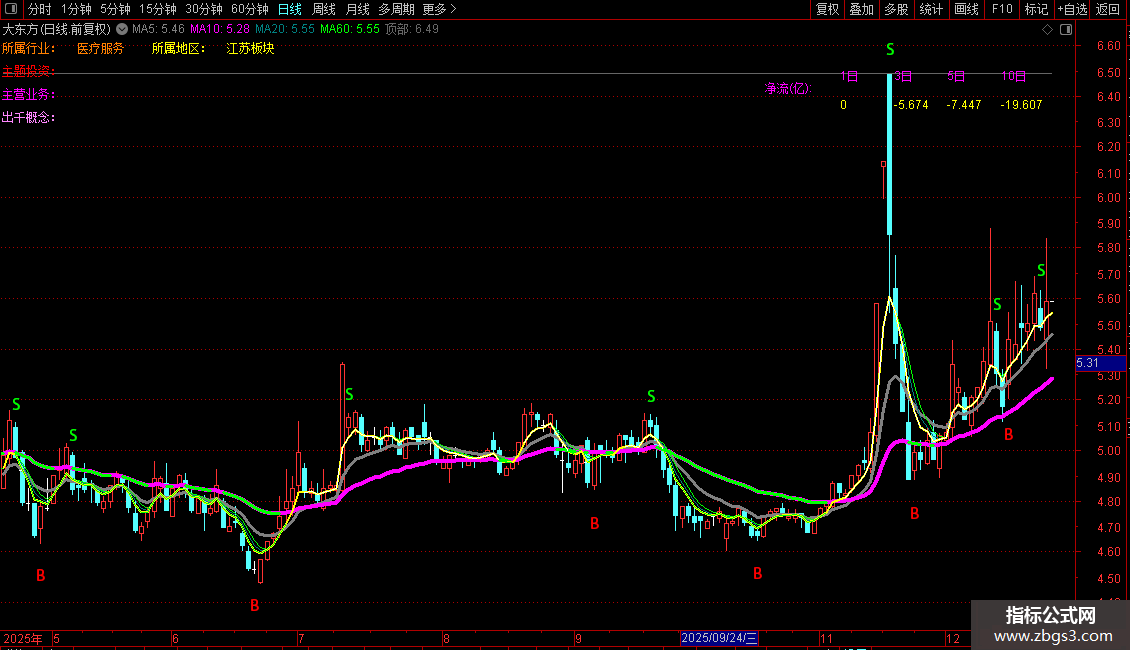This screenshot has height=650, width=1130.
Task: Switch to the 周线 weekly chart
Action: point(324,9)
